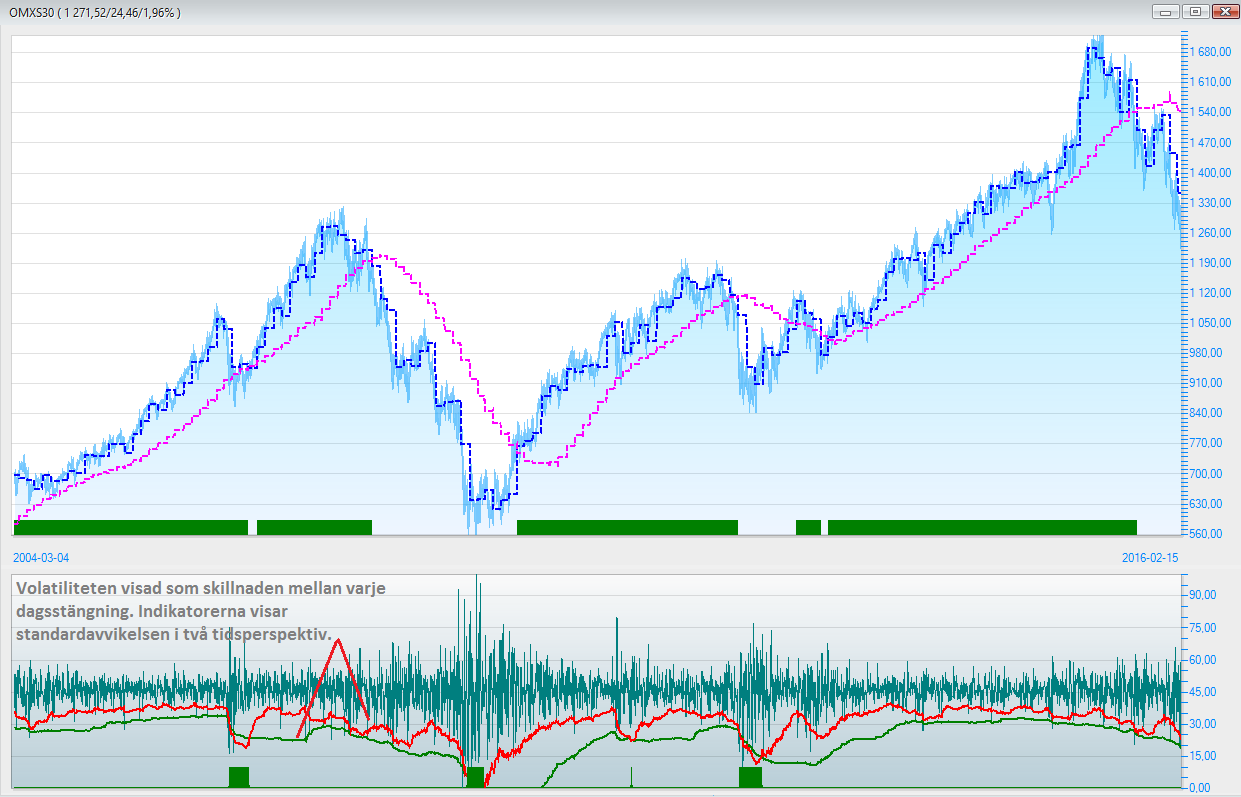1241x797 pixels.
Task: Click the 1 470,00 price axis value
Action: coord(1208,142)
